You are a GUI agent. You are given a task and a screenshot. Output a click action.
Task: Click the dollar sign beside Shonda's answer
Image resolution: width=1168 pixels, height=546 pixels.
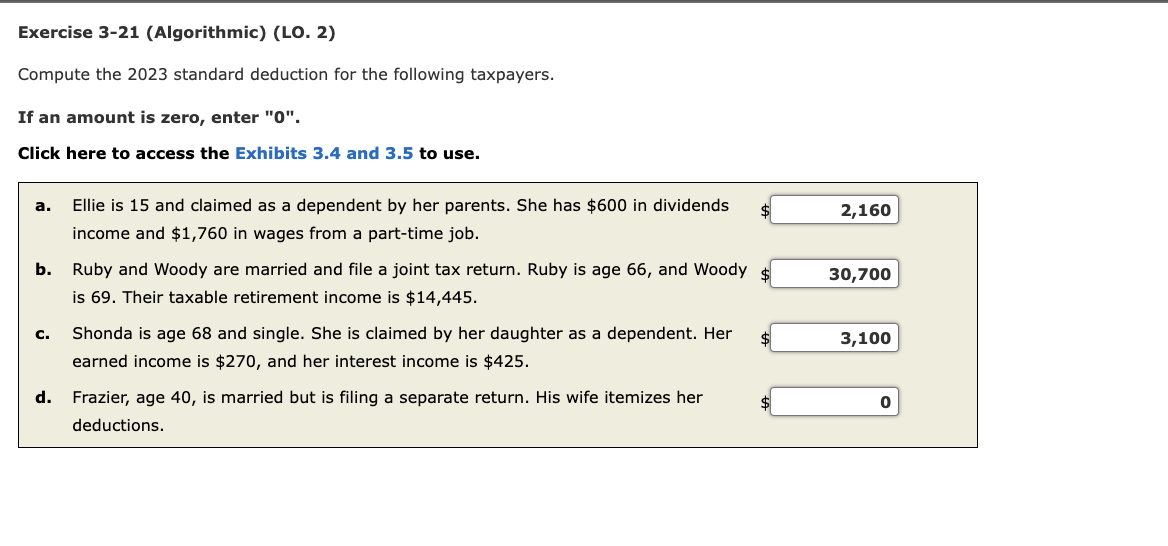(x=764, y=339)
